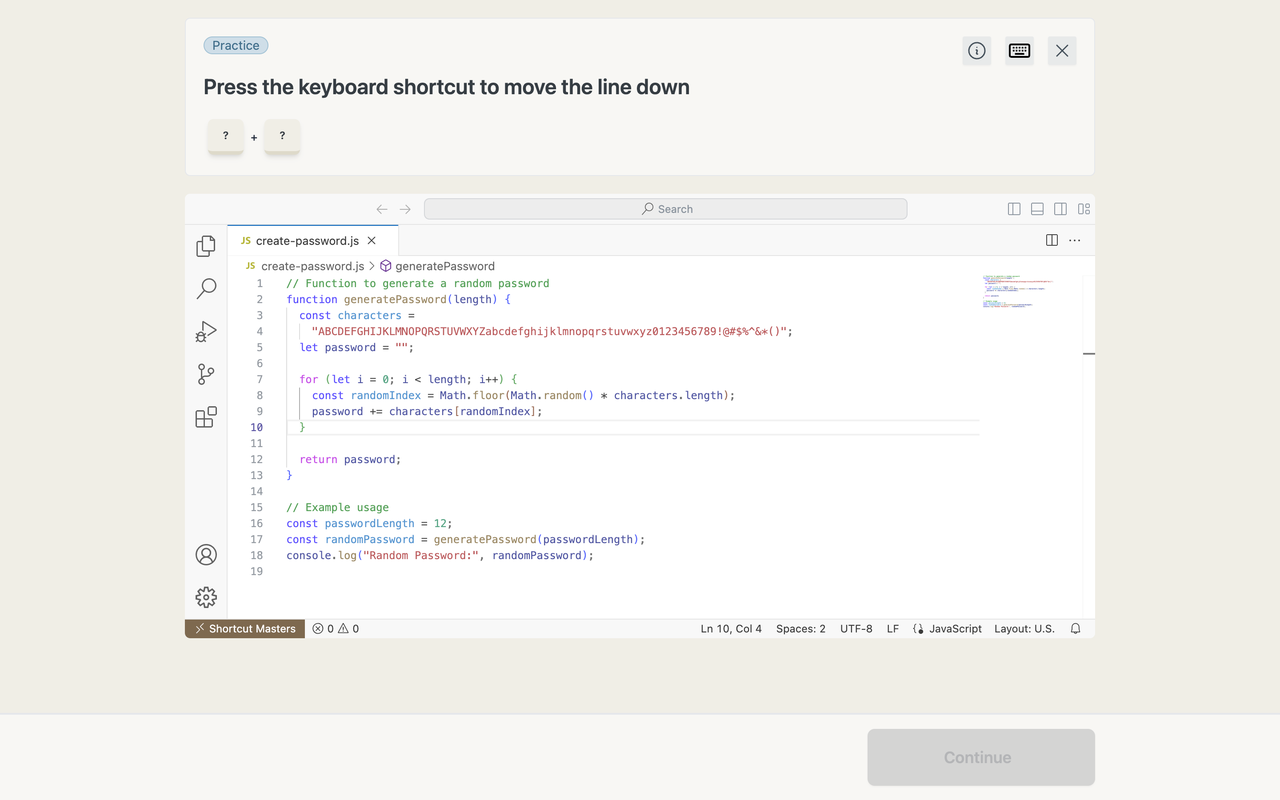Screen dimensions: 1280x800
Task: Click the "let password" declaration line
Action: pos(356,347)
